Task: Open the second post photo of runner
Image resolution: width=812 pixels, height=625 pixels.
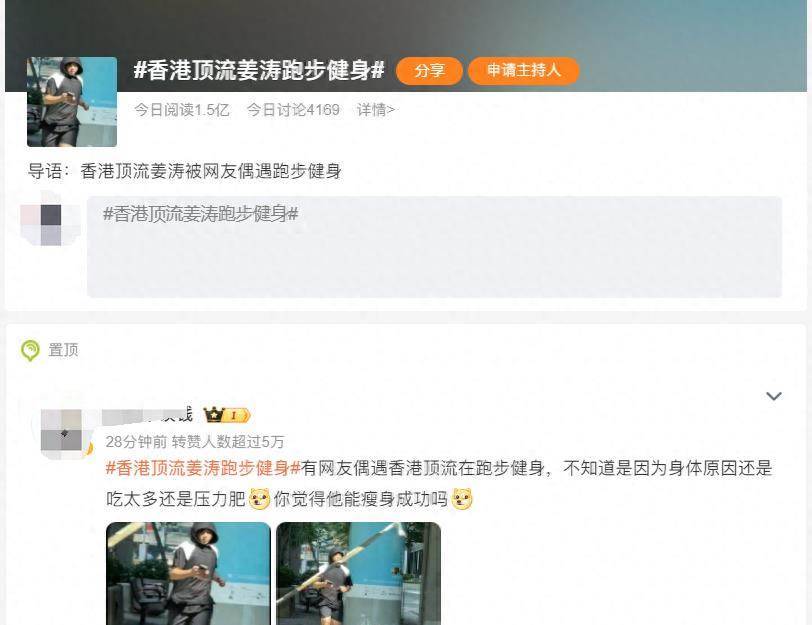Action: pos(358,573)
